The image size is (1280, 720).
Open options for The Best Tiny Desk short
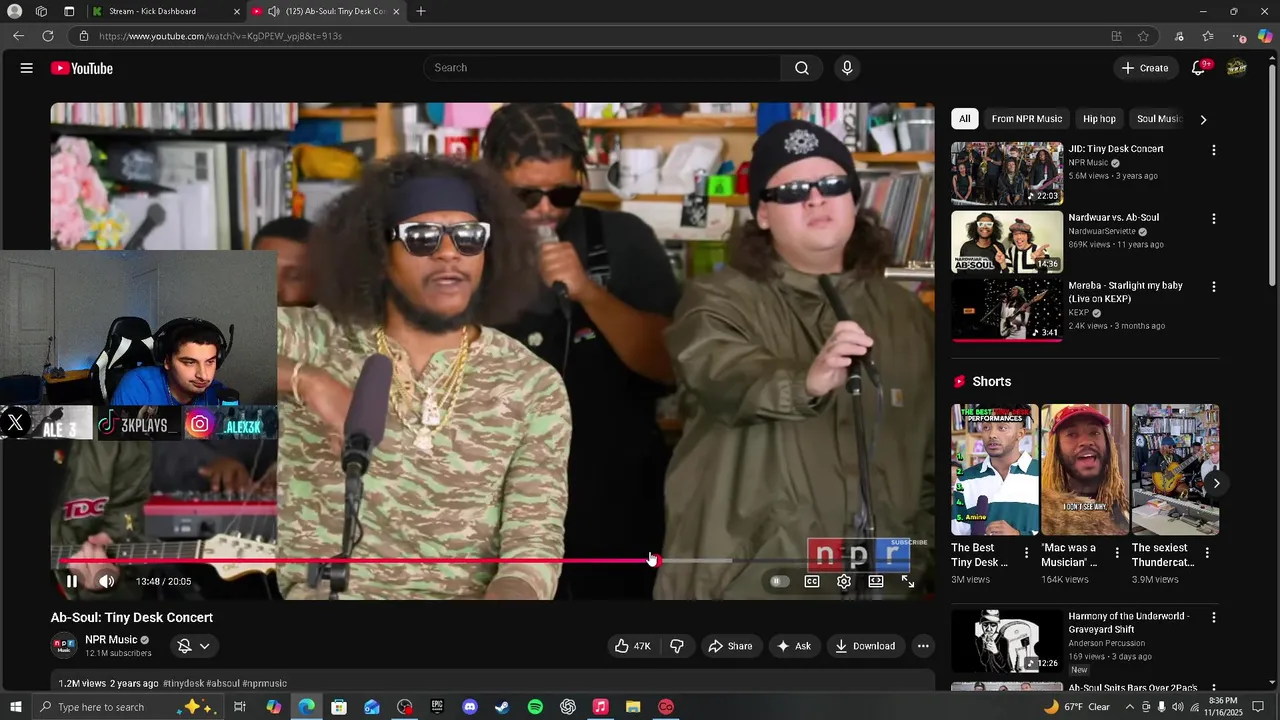1026,553
